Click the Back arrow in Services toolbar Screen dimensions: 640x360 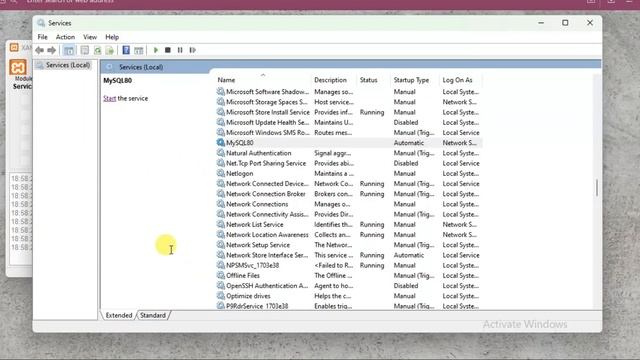pyautogui.click(x=40, y=50)
